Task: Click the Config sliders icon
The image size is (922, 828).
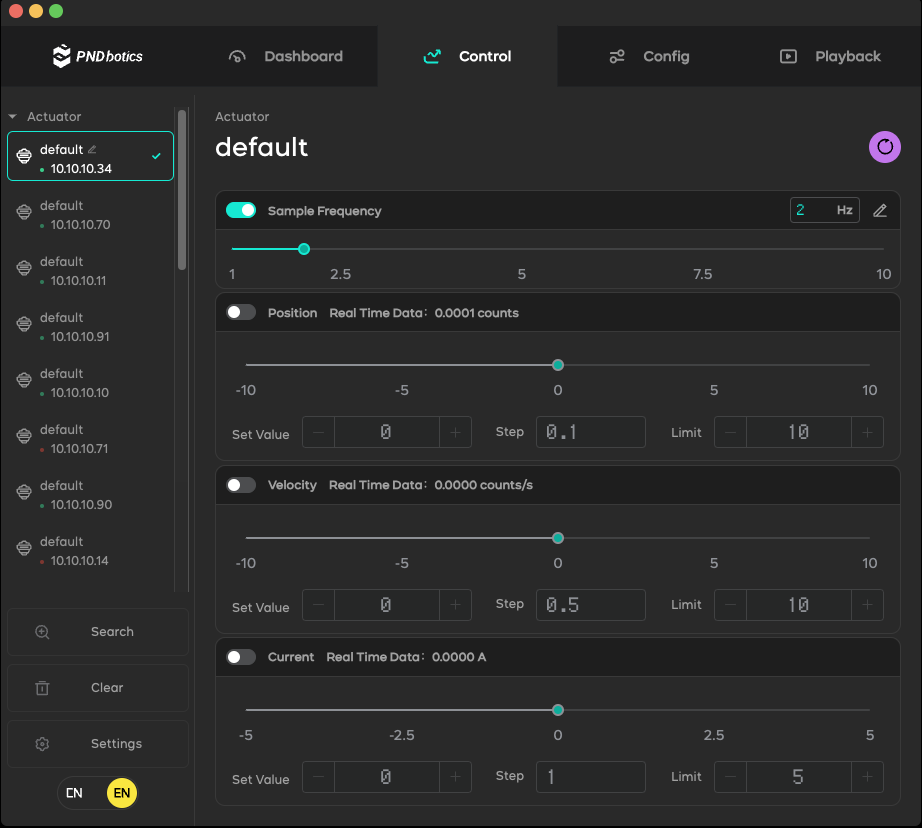Action: coord(617,56)
